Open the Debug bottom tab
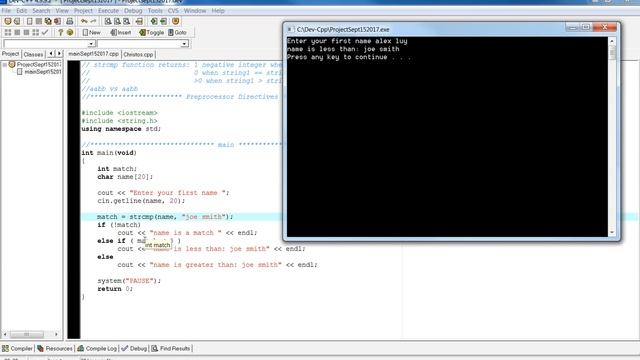 [x=134, y=349]
